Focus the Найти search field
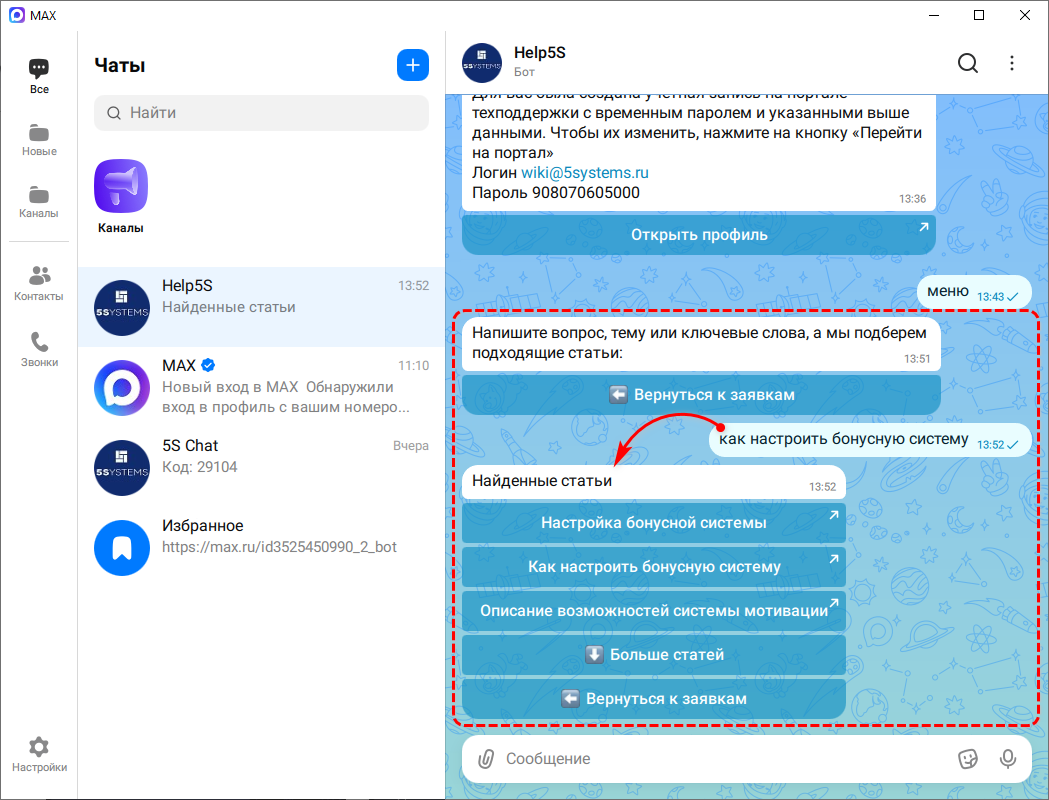This screenshot has height=800, width=1049. [x=262, y=112]
